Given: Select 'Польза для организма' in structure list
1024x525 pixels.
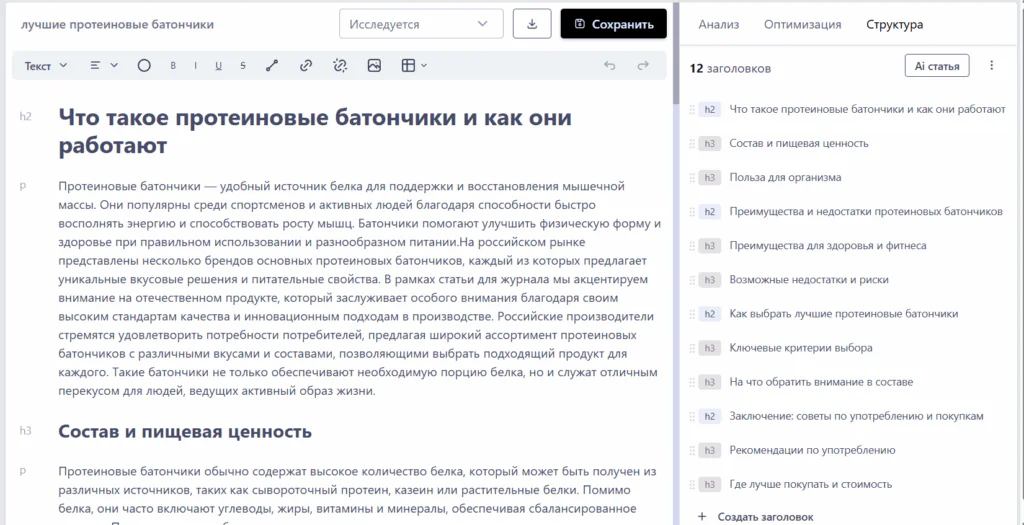Looking at the screenshot, I should pyautogui.click(x=785, y=177).
